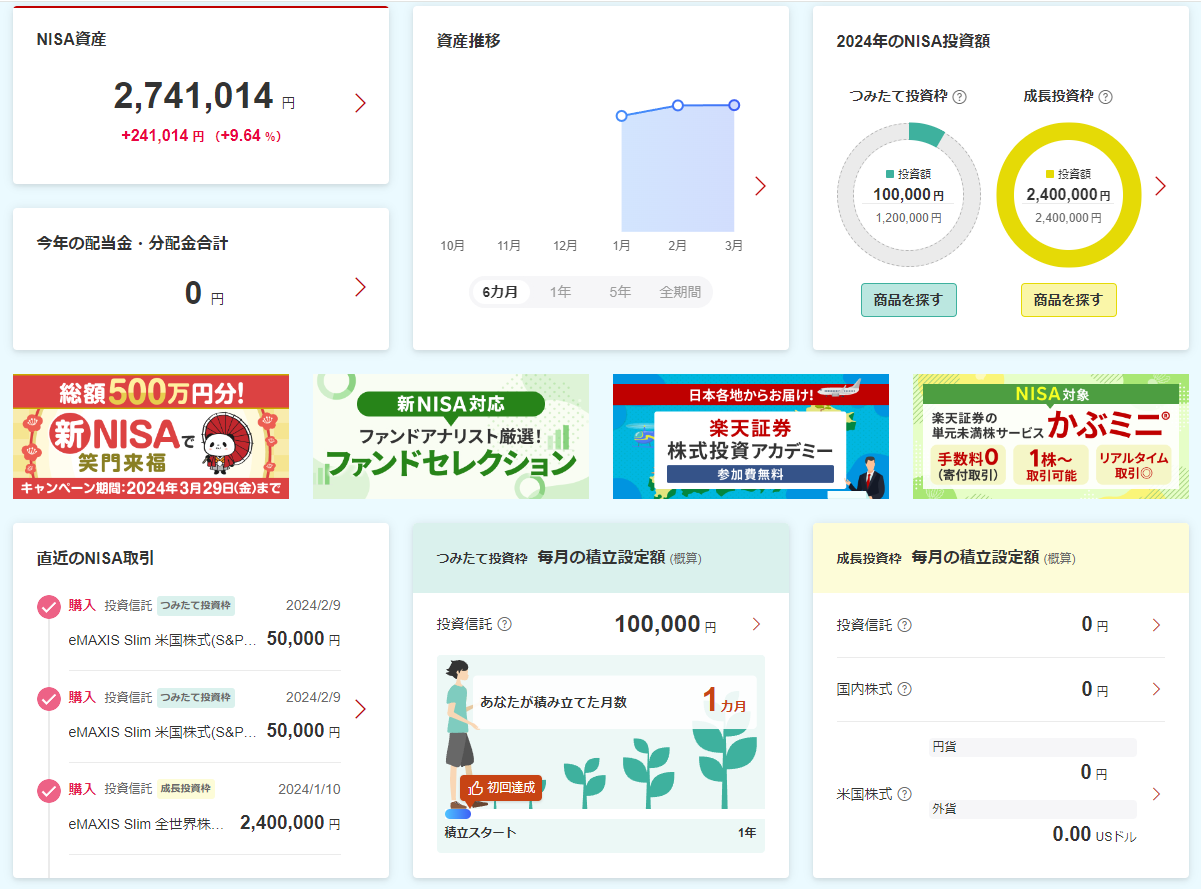Click help icon beside 投資信託 100,000円 row
The width and height of the screenshot is (1201, 889).
click(x=505, y=624)
